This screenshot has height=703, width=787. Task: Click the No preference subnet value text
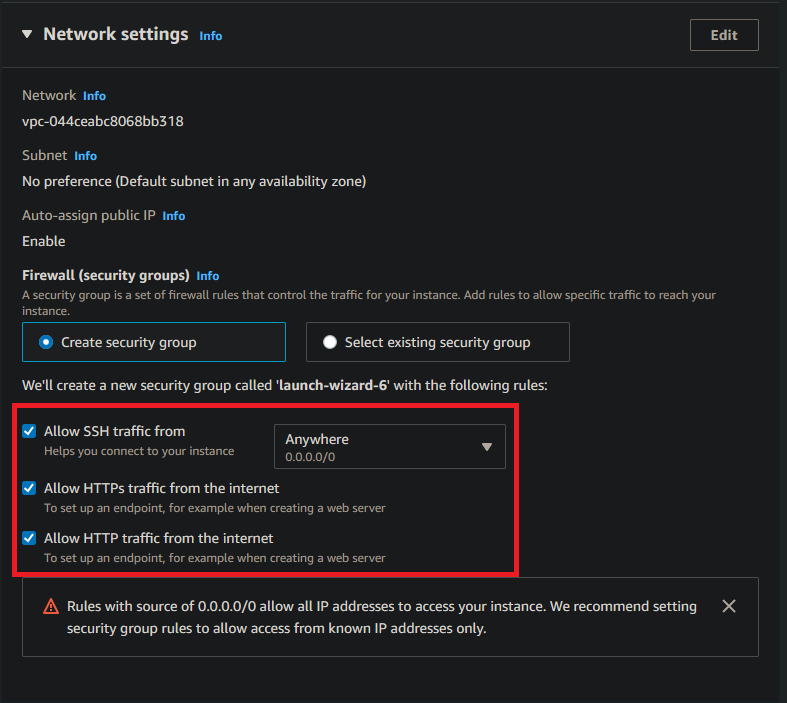[194, 181]
